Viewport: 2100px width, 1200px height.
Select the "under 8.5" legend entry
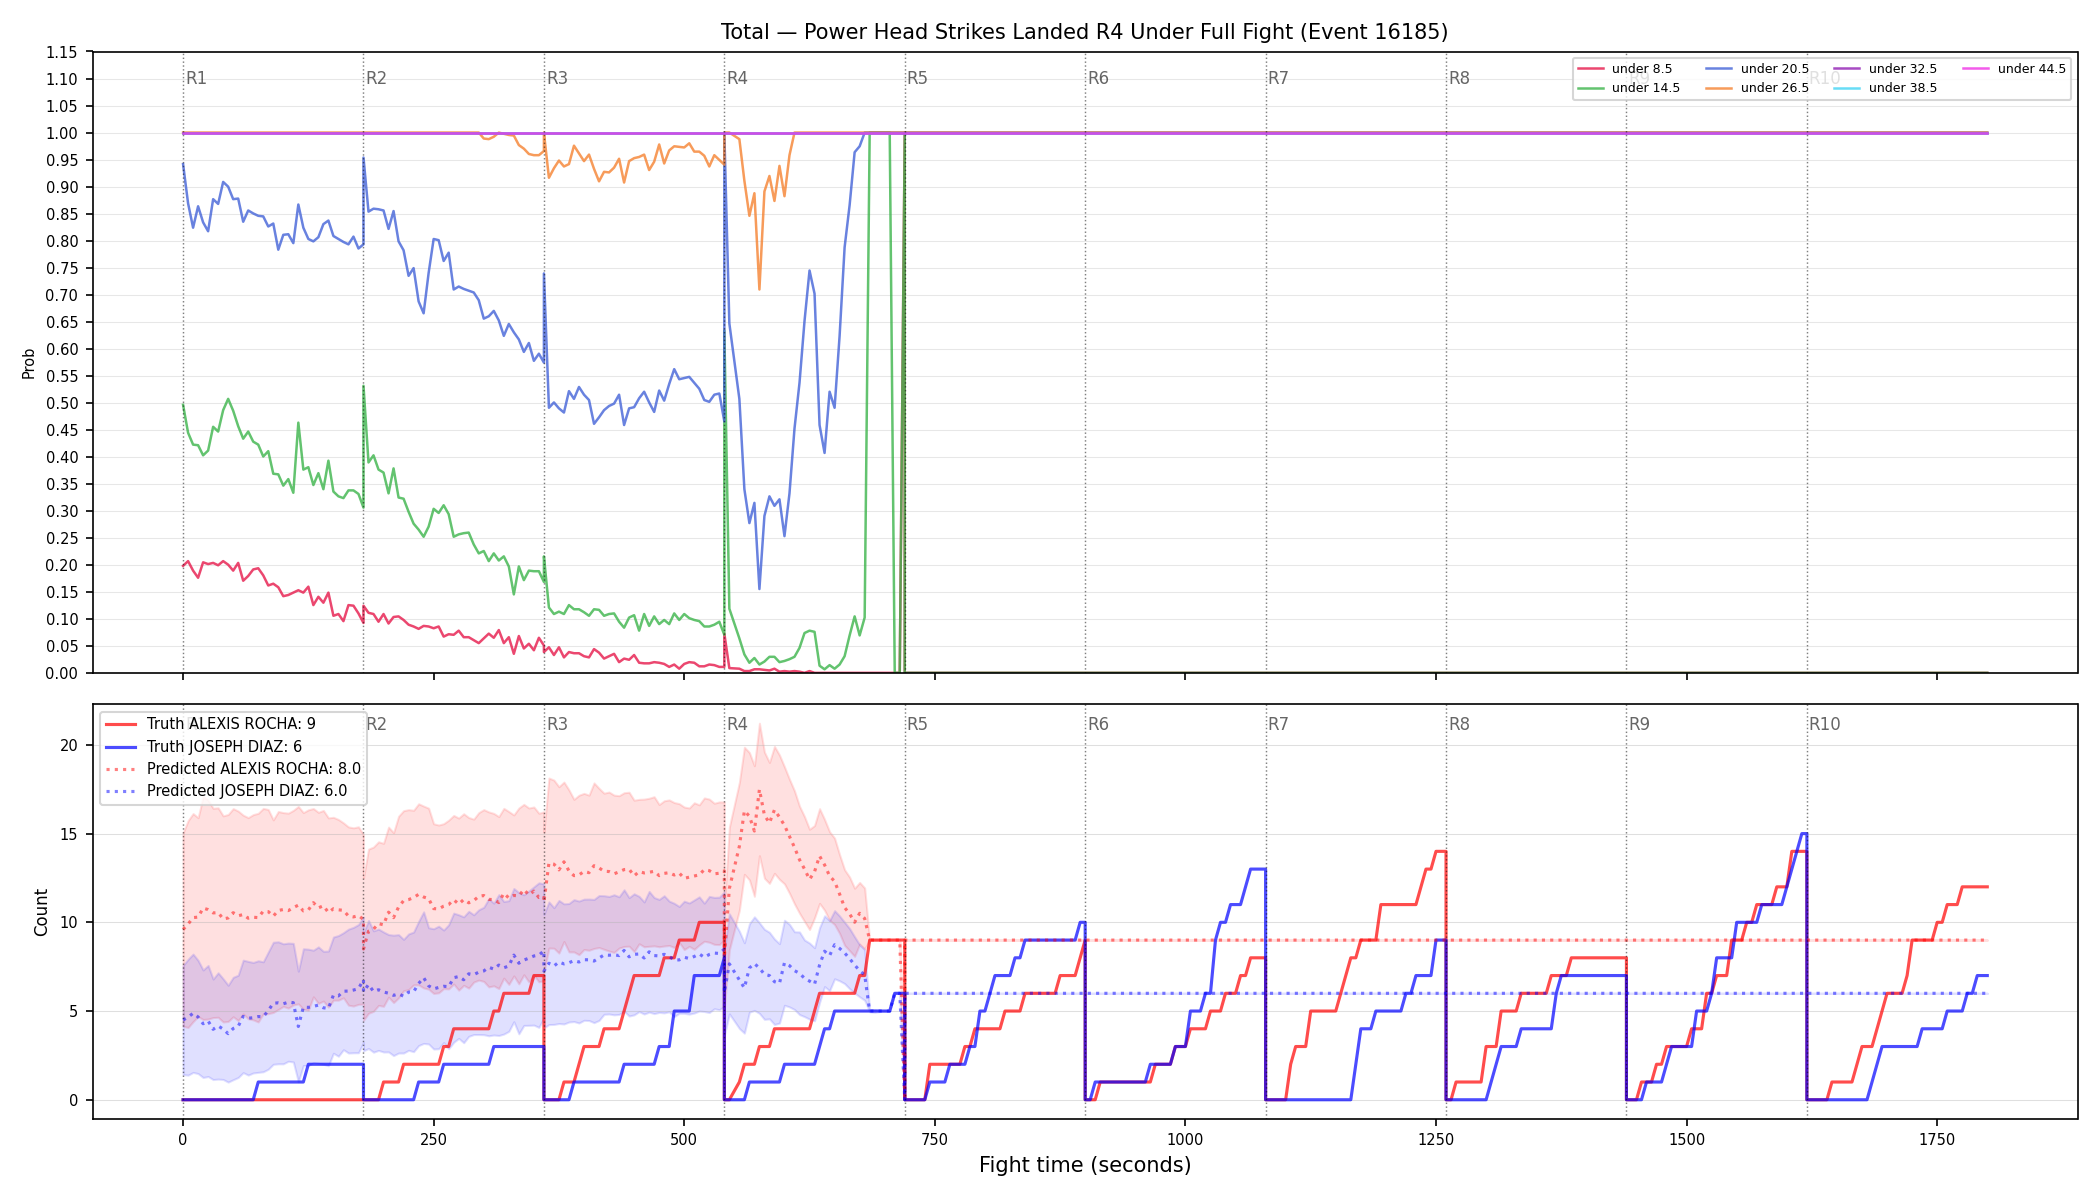[x=1624, y=69]
